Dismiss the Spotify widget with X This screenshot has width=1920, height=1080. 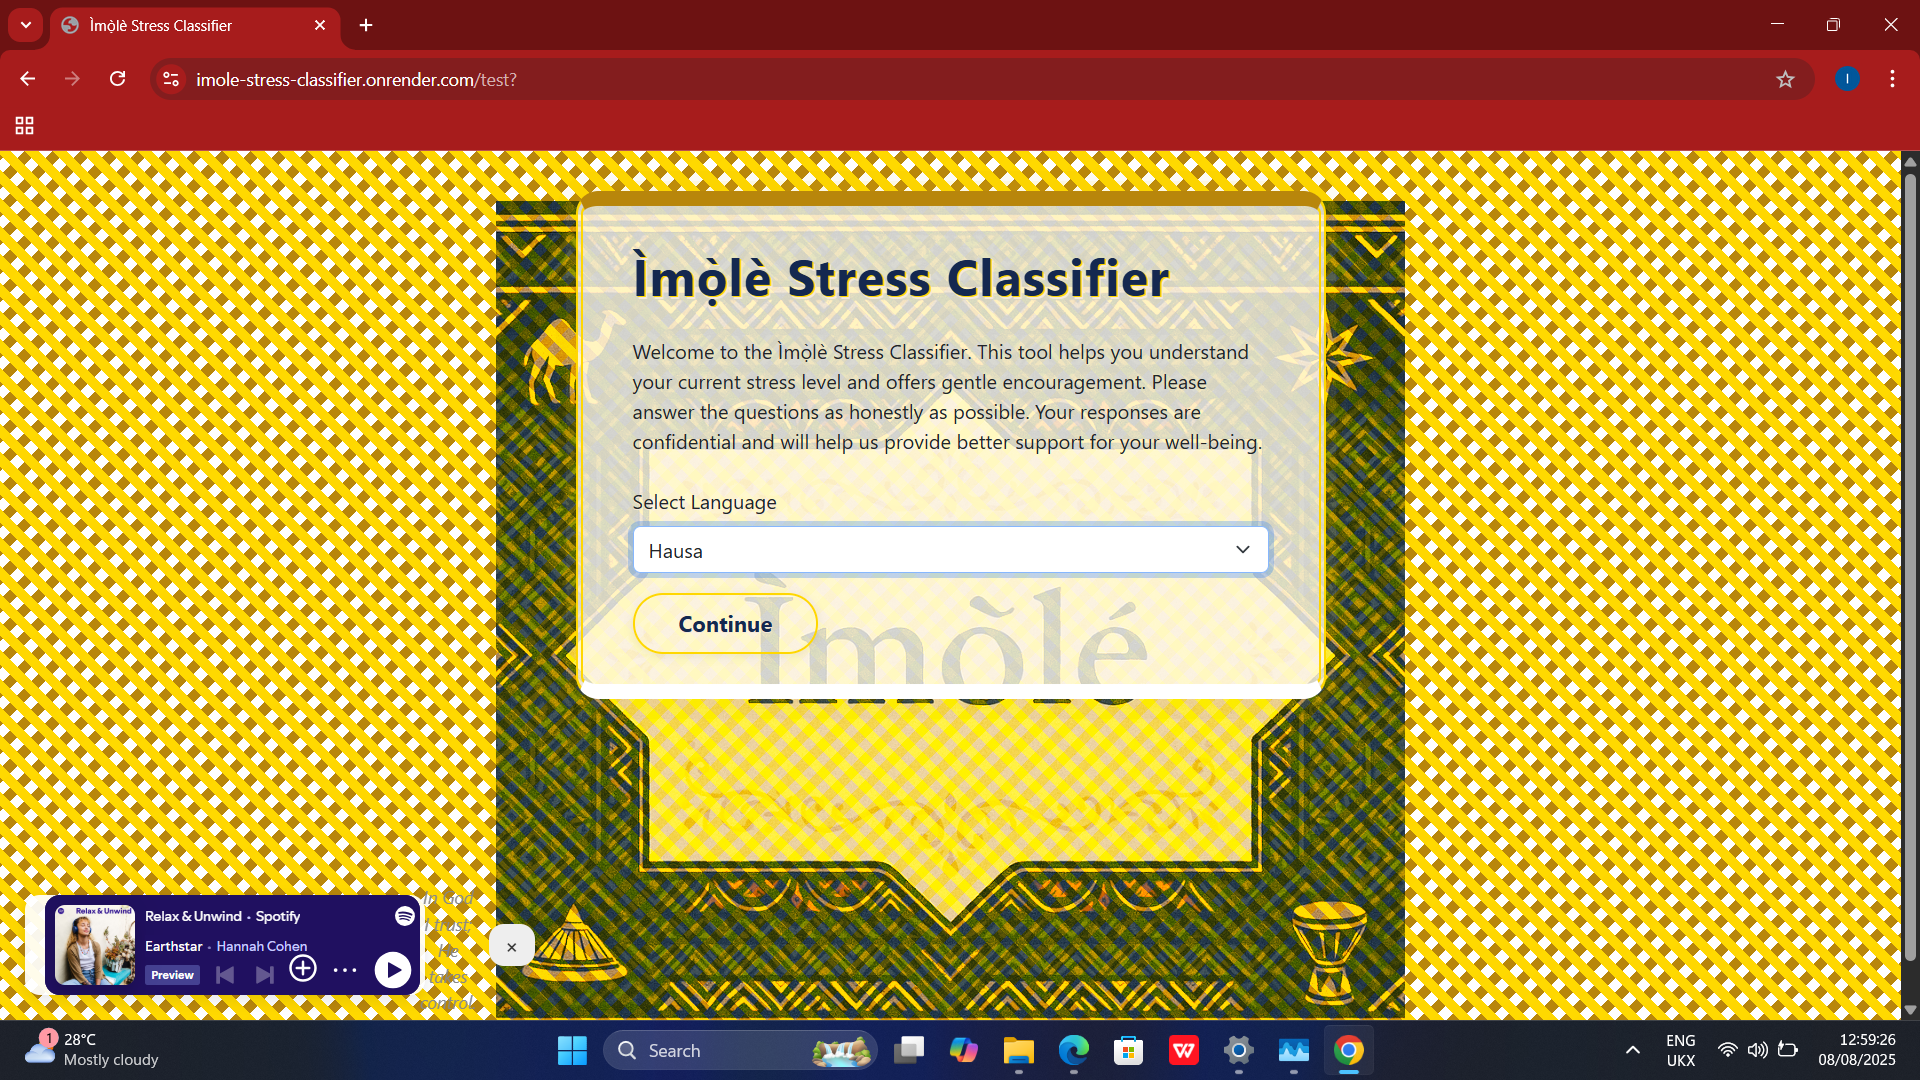point(511,946)
